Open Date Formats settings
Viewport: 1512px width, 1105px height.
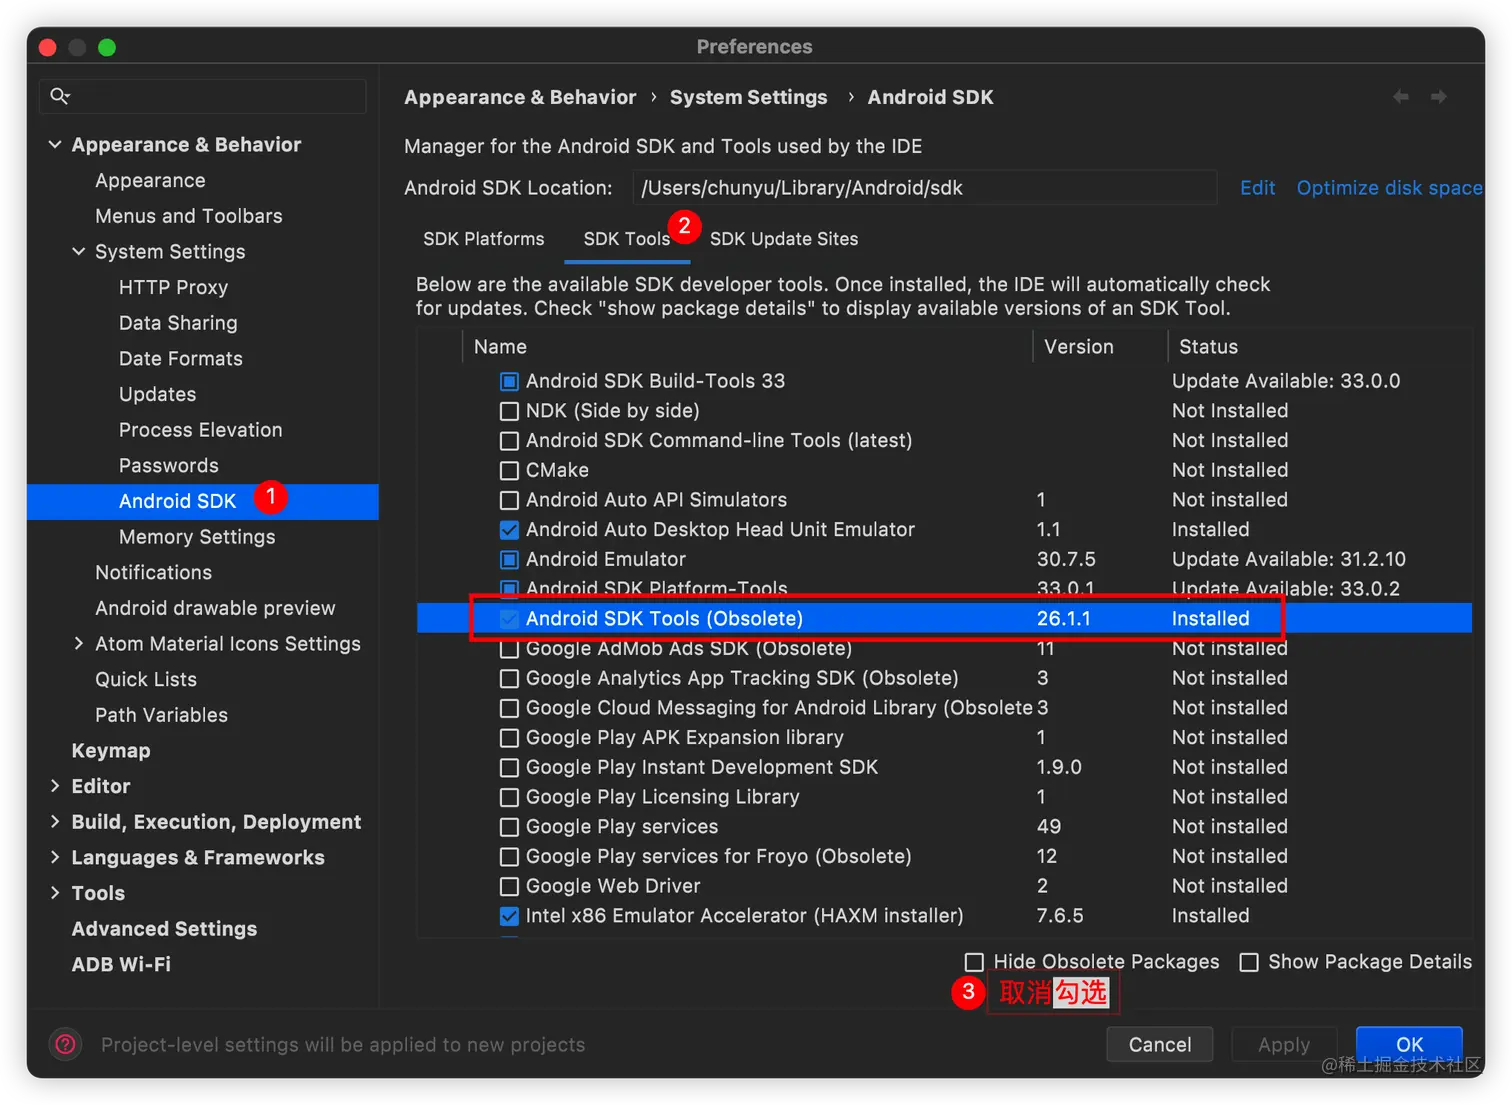[181, 359]
